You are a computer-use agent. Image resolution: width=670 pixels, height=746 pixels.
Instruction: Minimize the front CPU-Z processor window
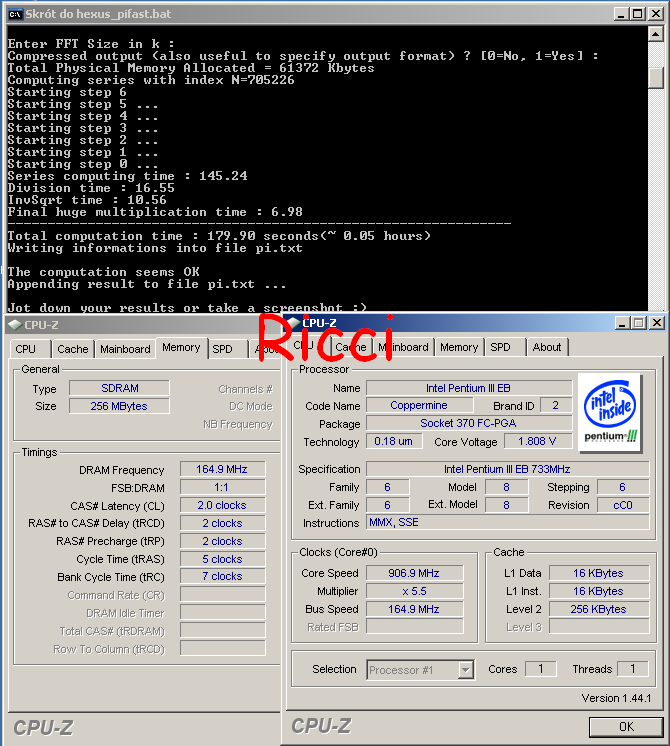[x=622, y=323]
